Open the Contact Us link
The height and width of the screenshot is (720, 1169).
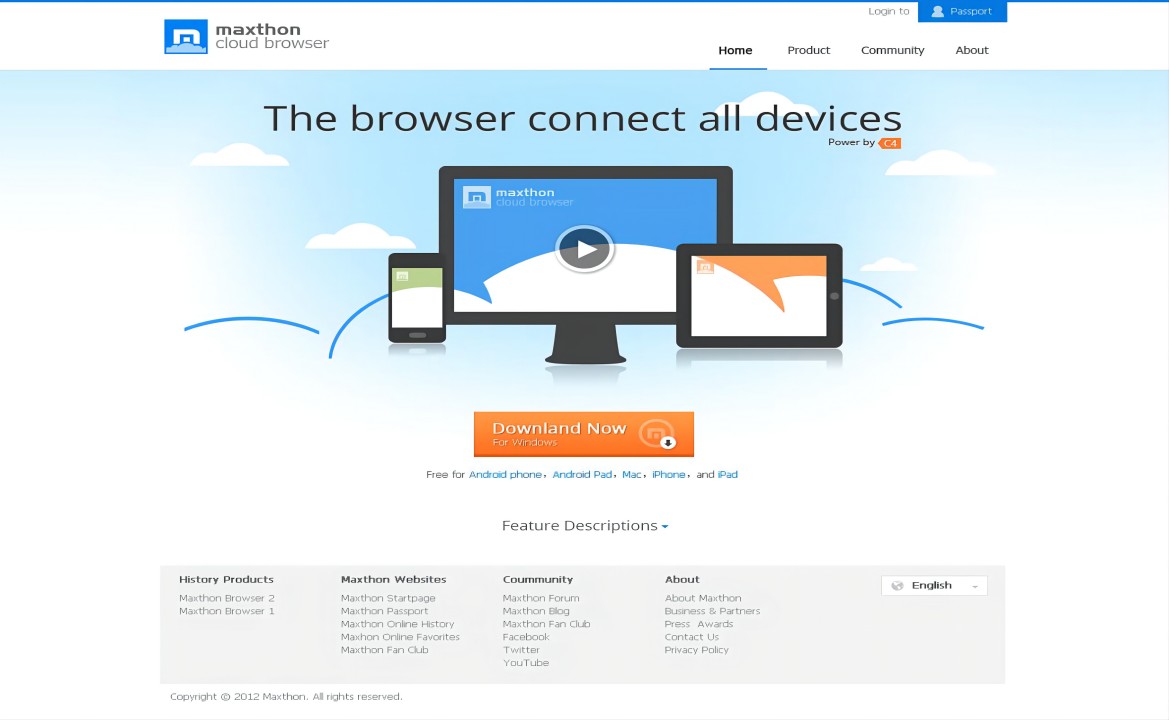click(692, 637)
